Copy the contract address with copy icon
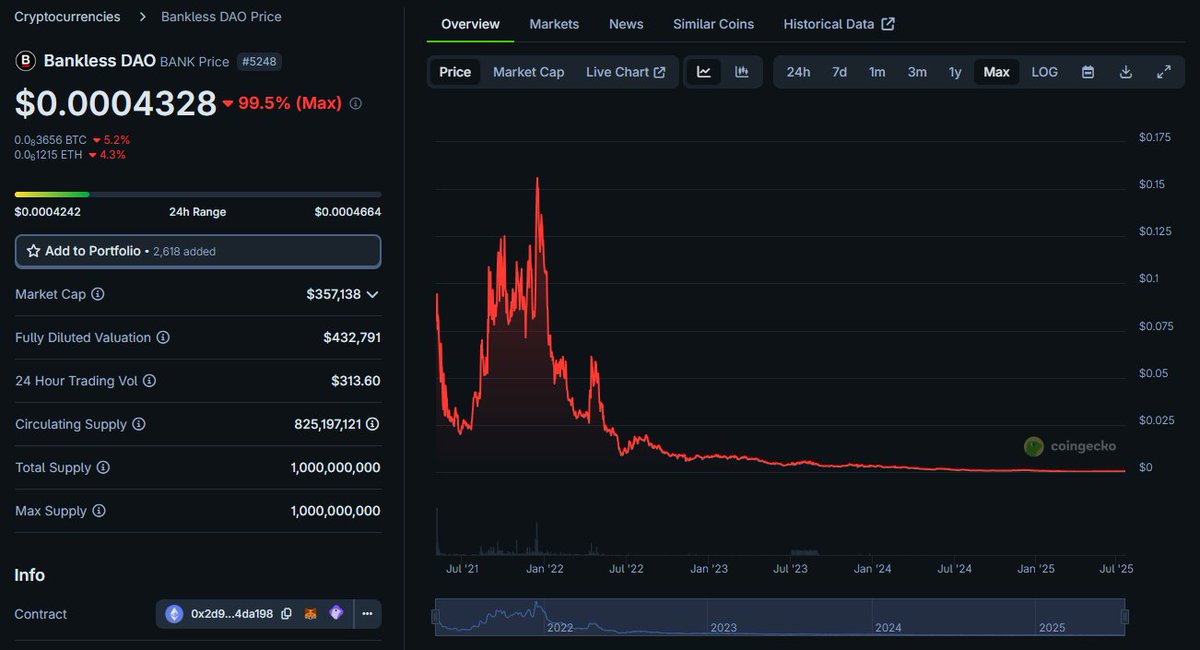The height and width of the screenshot is (650, 1200). coord(286,614)
